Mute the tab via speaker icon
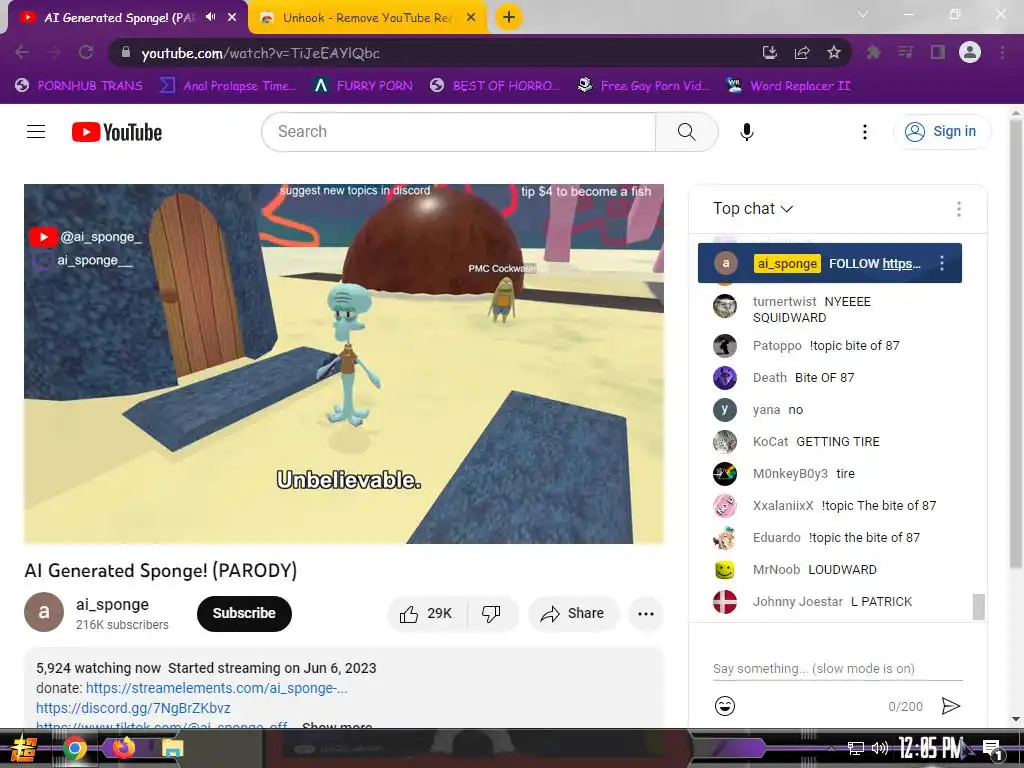The height and width of the screenshot is (768, 1024). (210, 17)
